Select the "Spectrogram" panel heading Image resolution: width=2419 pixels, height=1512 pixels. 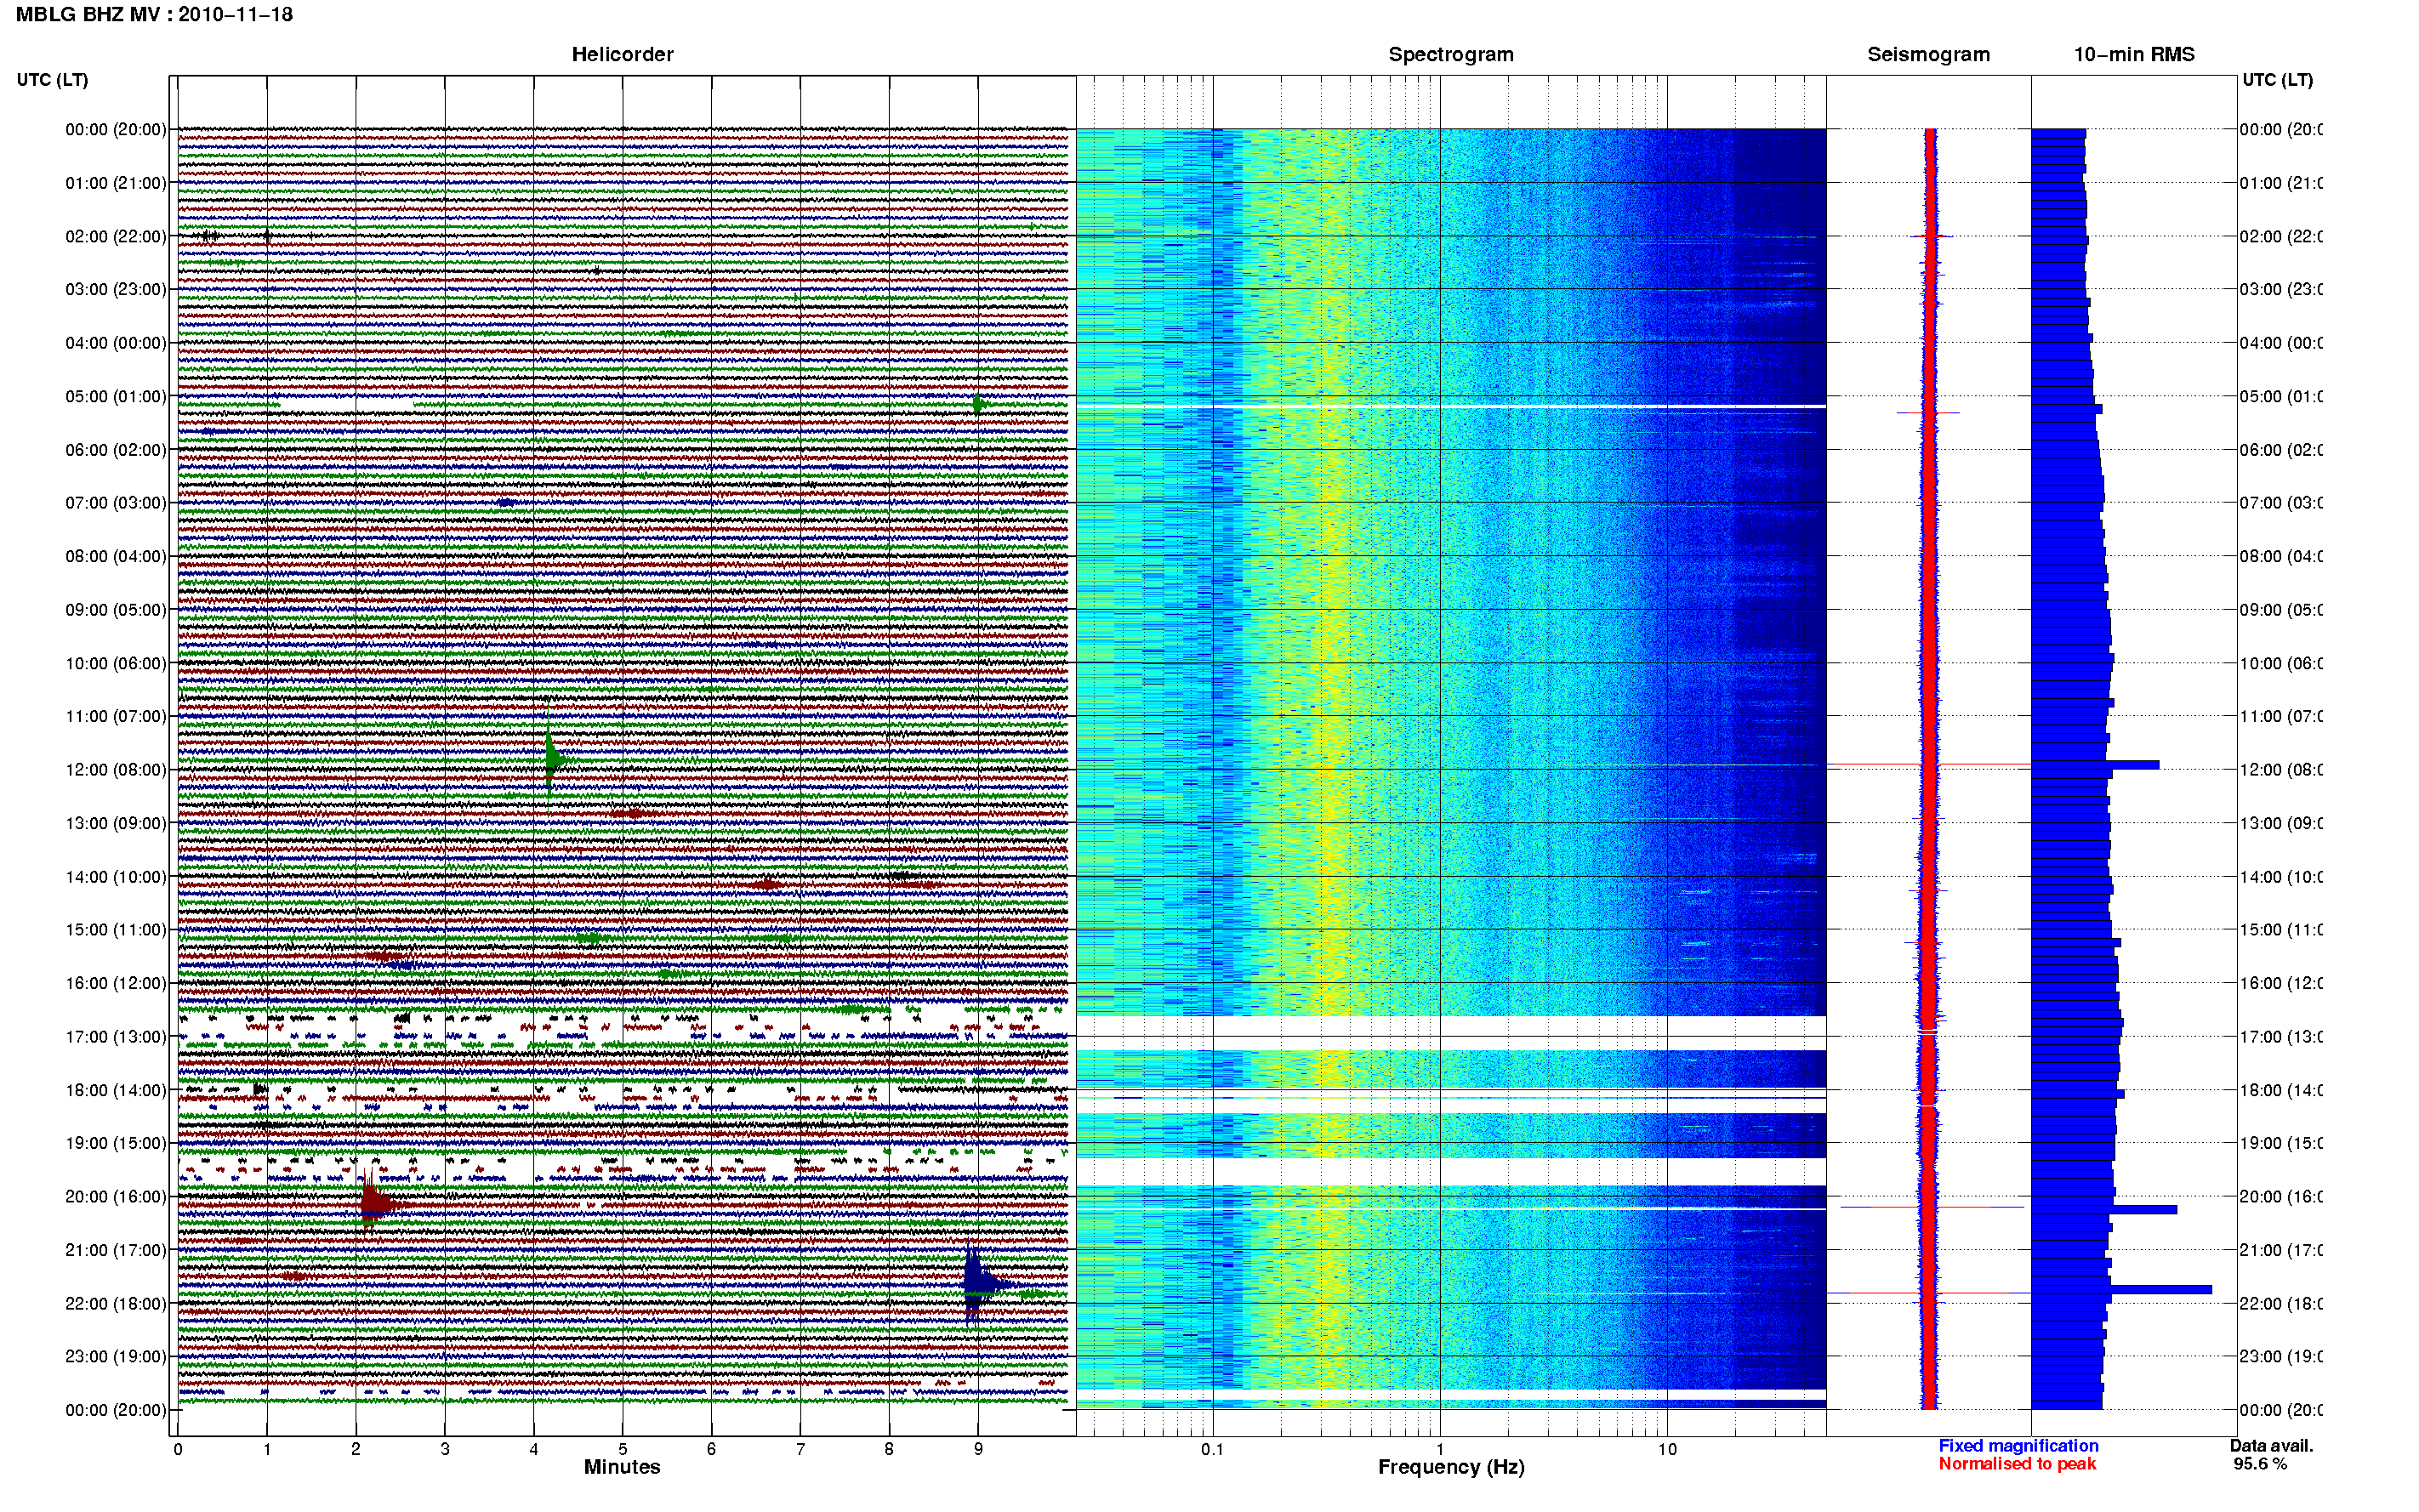point(1450,55)
